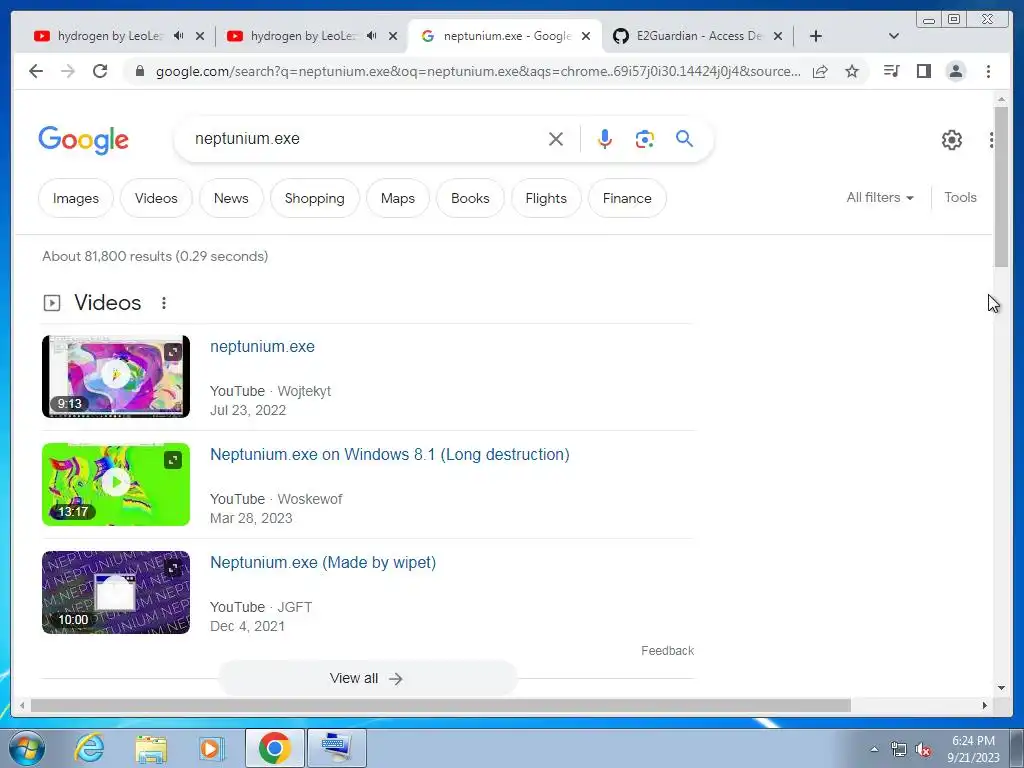
Task: Launch Internet Explorer from taskbar
Action: click(x=89, y=748)
